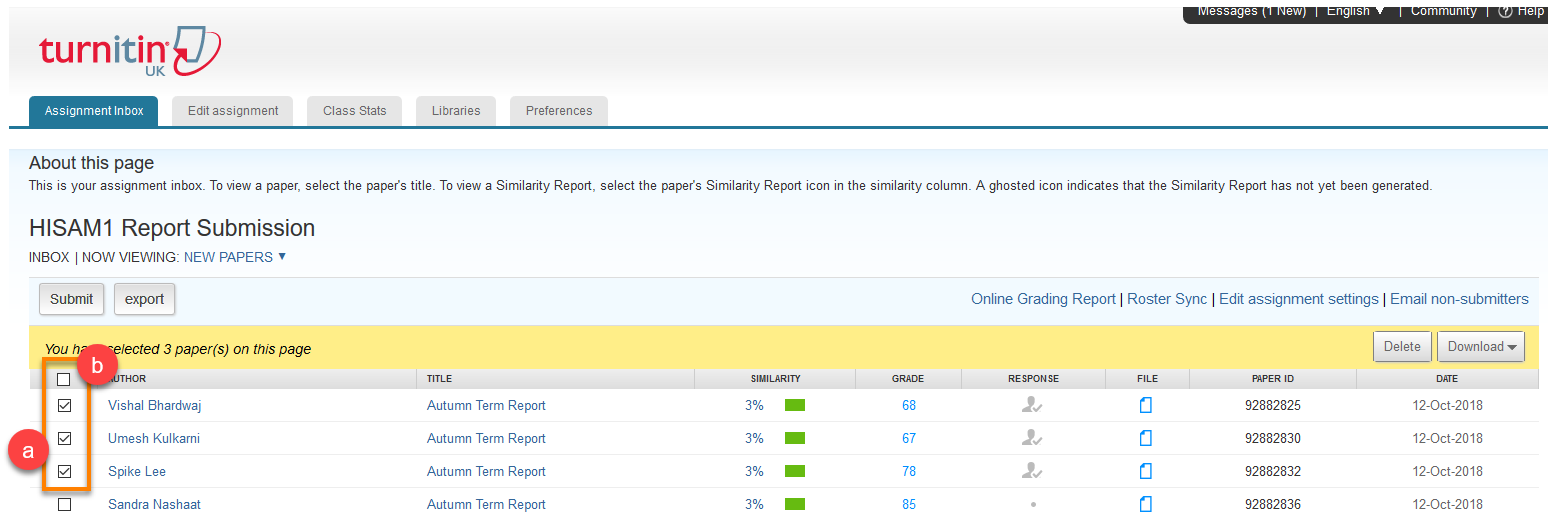Open Sandra Nashaat author link
The height and width of the screenshot is (519, 1548).
point(154,504)
